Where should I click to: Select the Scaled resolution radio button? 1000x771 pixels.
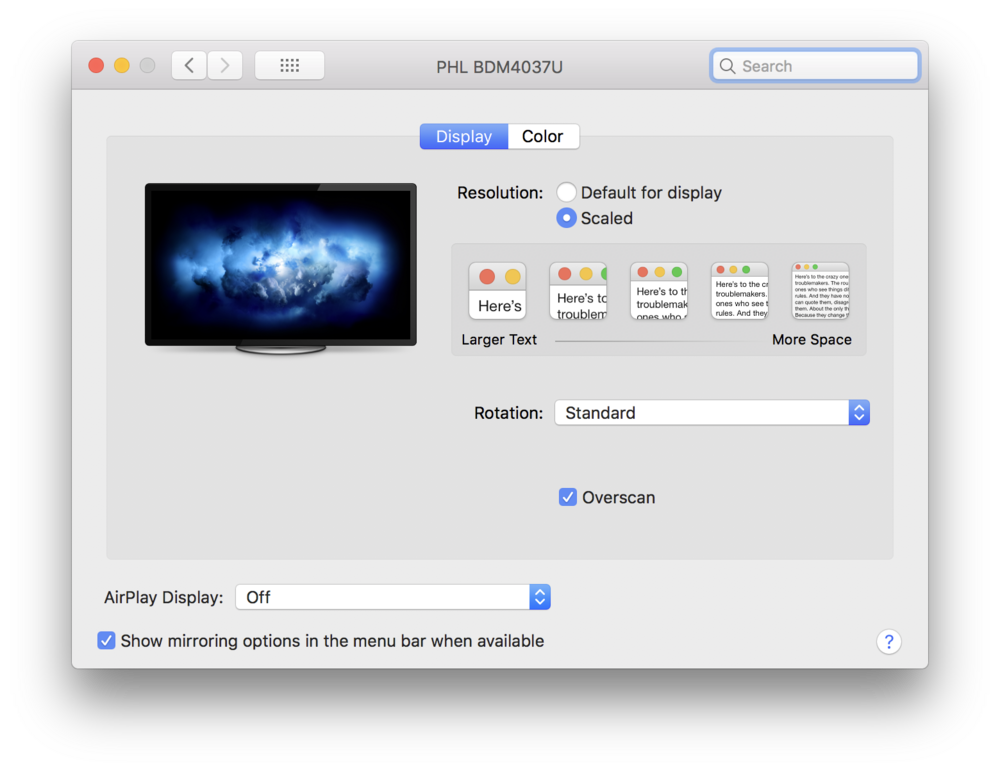click(567, 218)
